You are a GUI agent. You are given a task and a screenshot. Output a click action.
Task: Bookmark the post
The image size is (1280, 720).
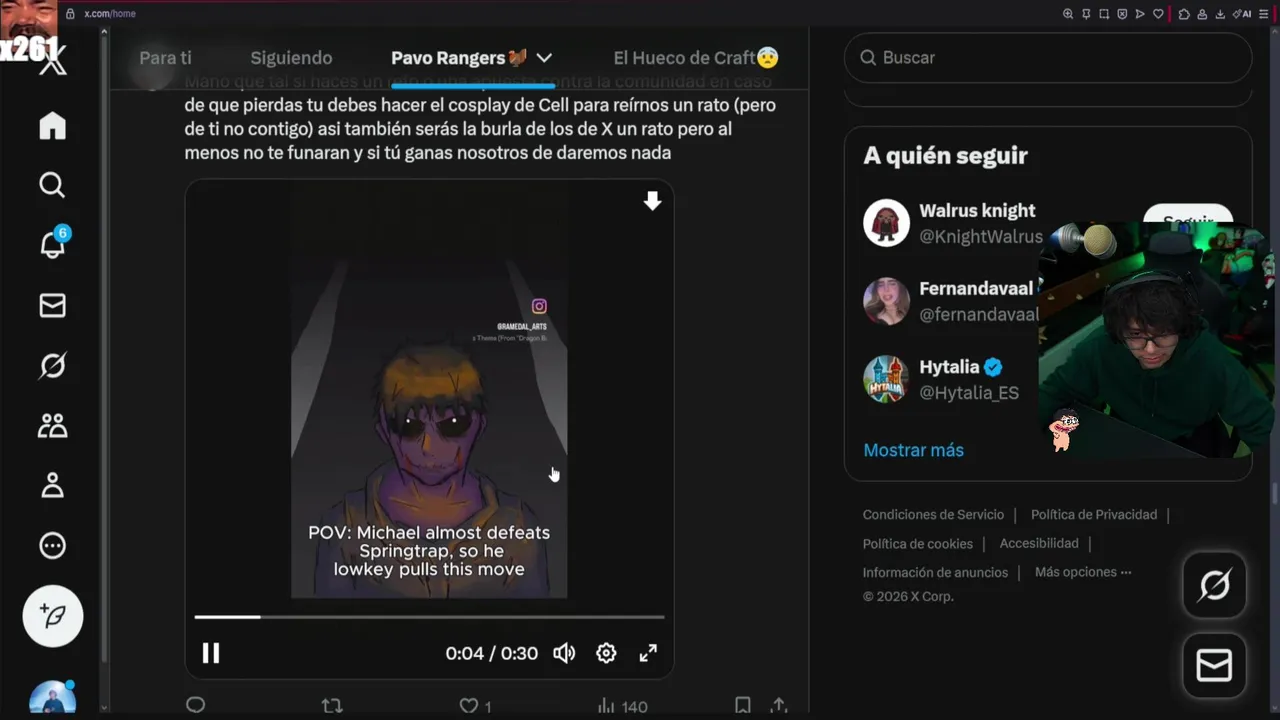(743, 705)
